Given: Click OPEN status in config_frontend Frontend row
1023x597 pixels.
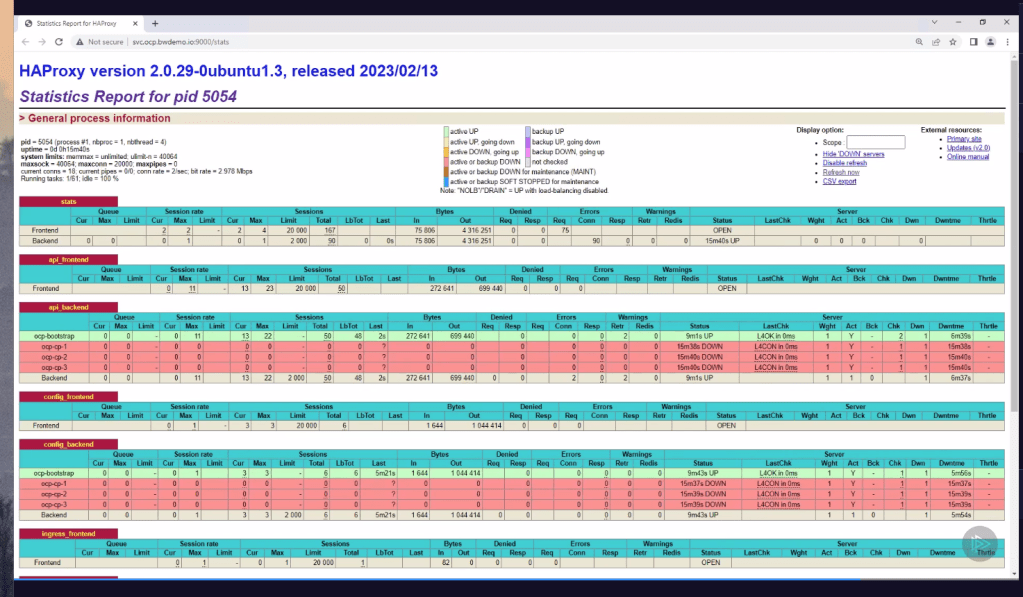Looking at the screenshot, I should [x=726, y=425].
